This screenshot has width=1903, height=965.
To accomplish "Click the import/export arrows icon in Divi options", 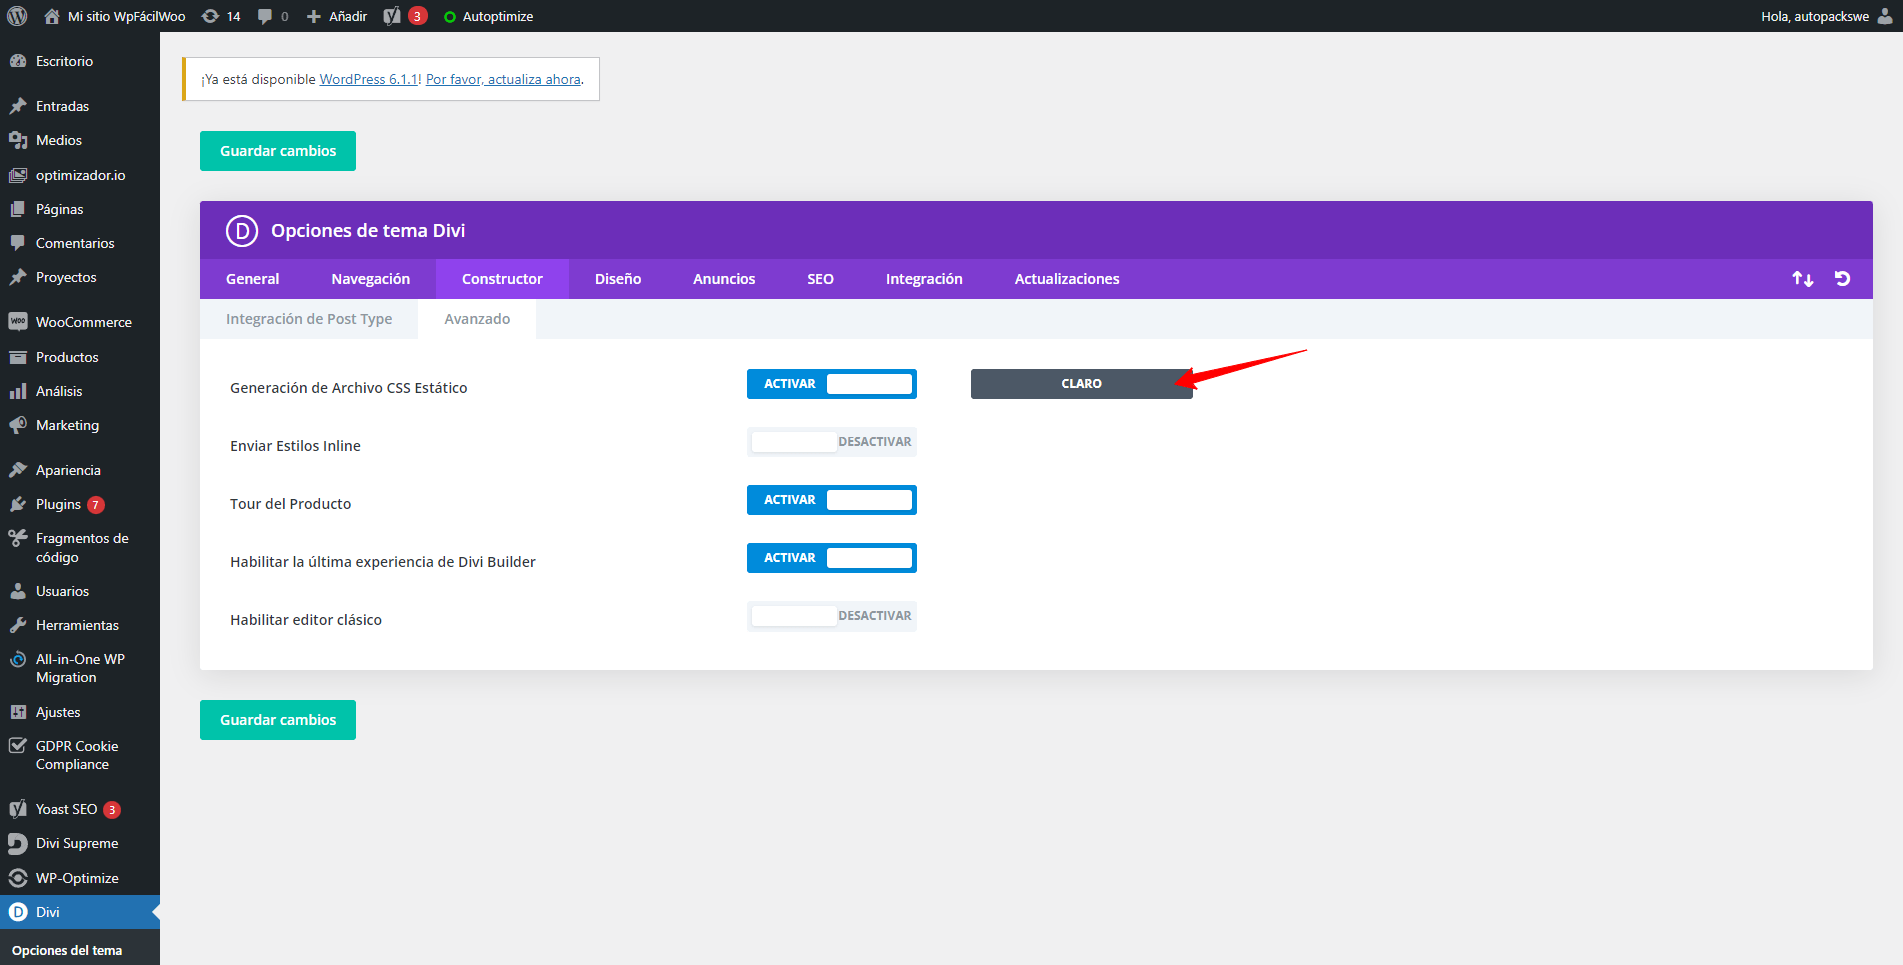I will pos(1803,279).
